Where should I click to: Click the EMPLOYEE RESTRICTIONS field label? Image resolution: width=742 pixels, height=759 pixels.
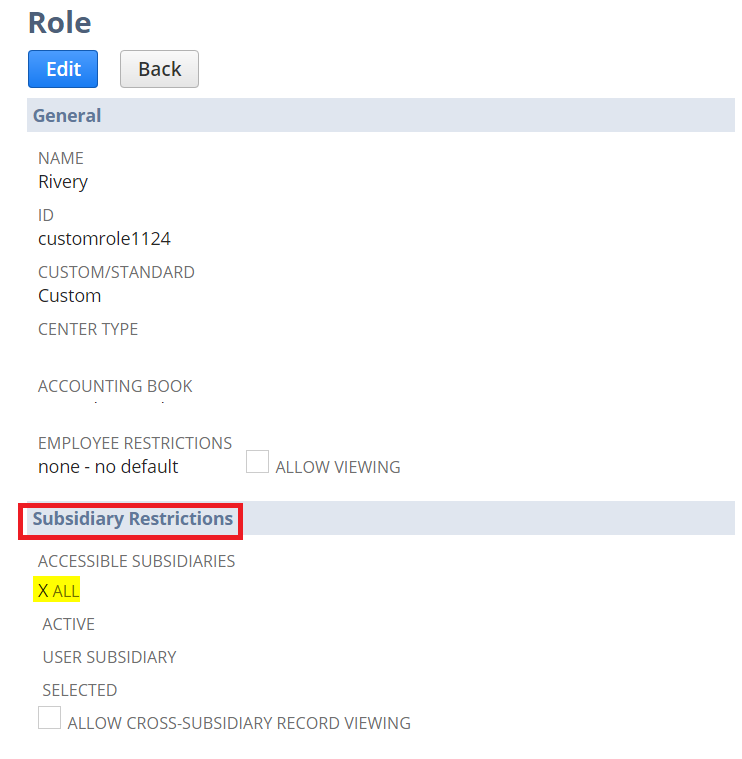click(135, 443)
